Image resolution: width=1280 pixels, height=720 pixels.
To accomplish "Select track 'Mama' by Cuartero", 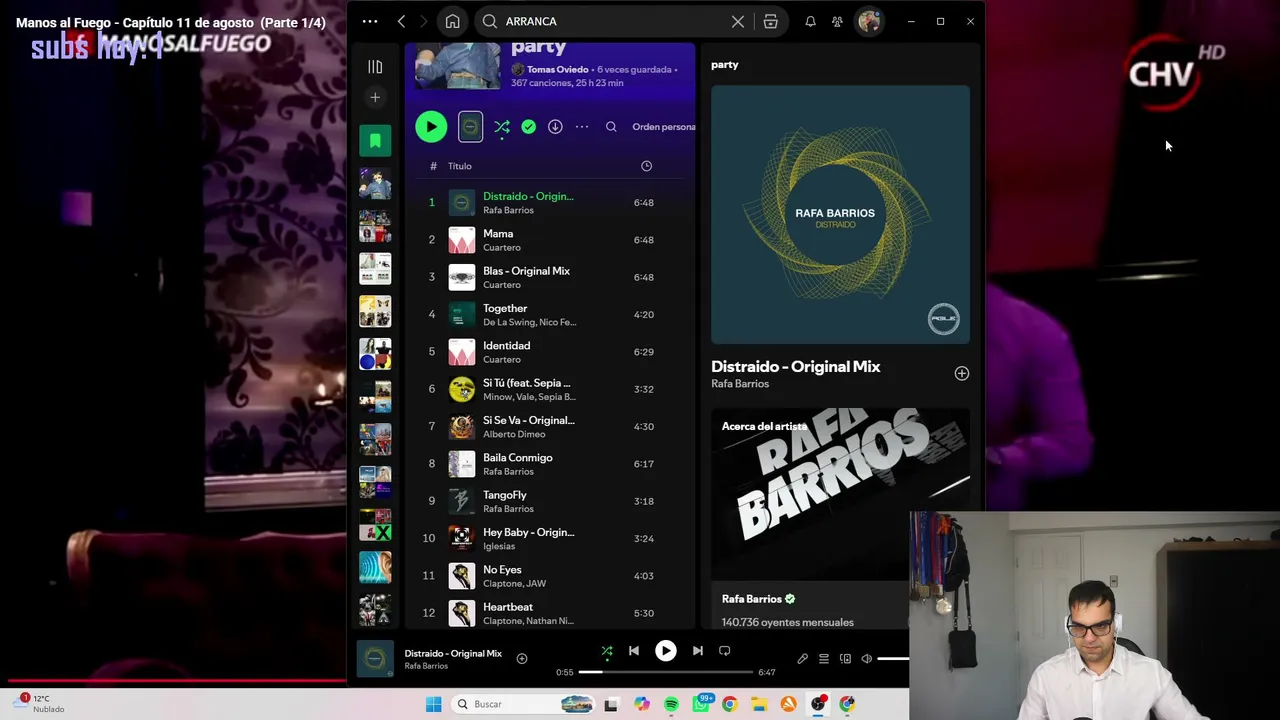I will coord(548,240).
